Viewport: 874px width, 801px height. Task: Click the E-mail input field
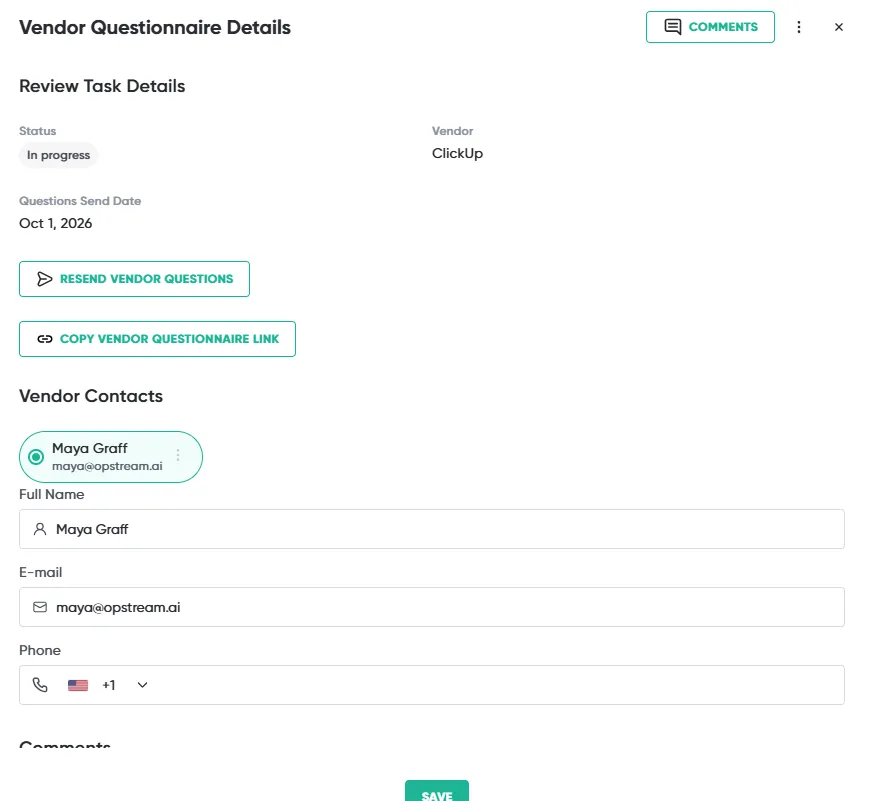pos(431,607)
